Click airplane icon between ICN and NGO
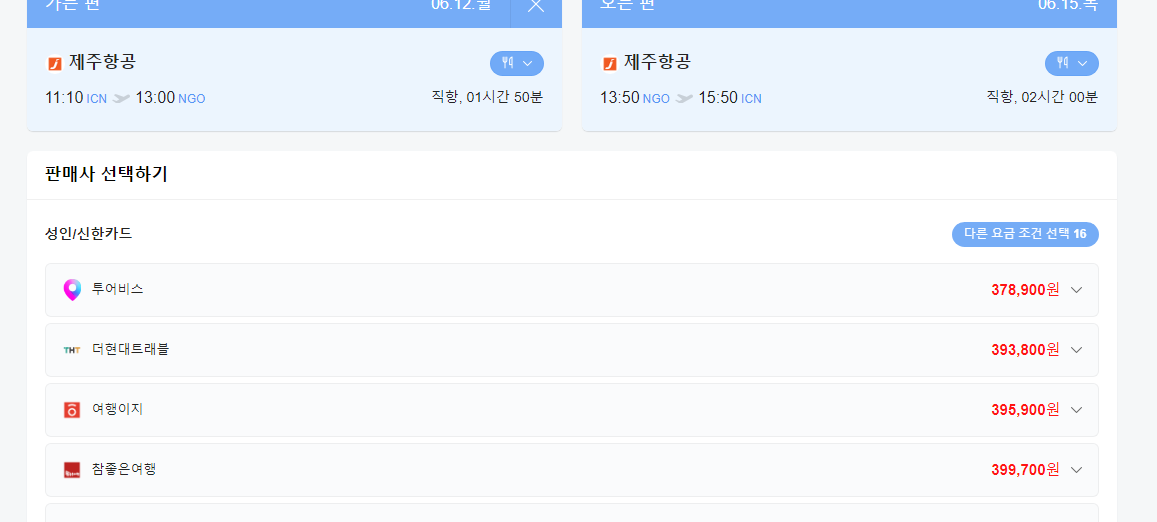The width and height of the screenshot is (1157, 522). tap(121, 98)
